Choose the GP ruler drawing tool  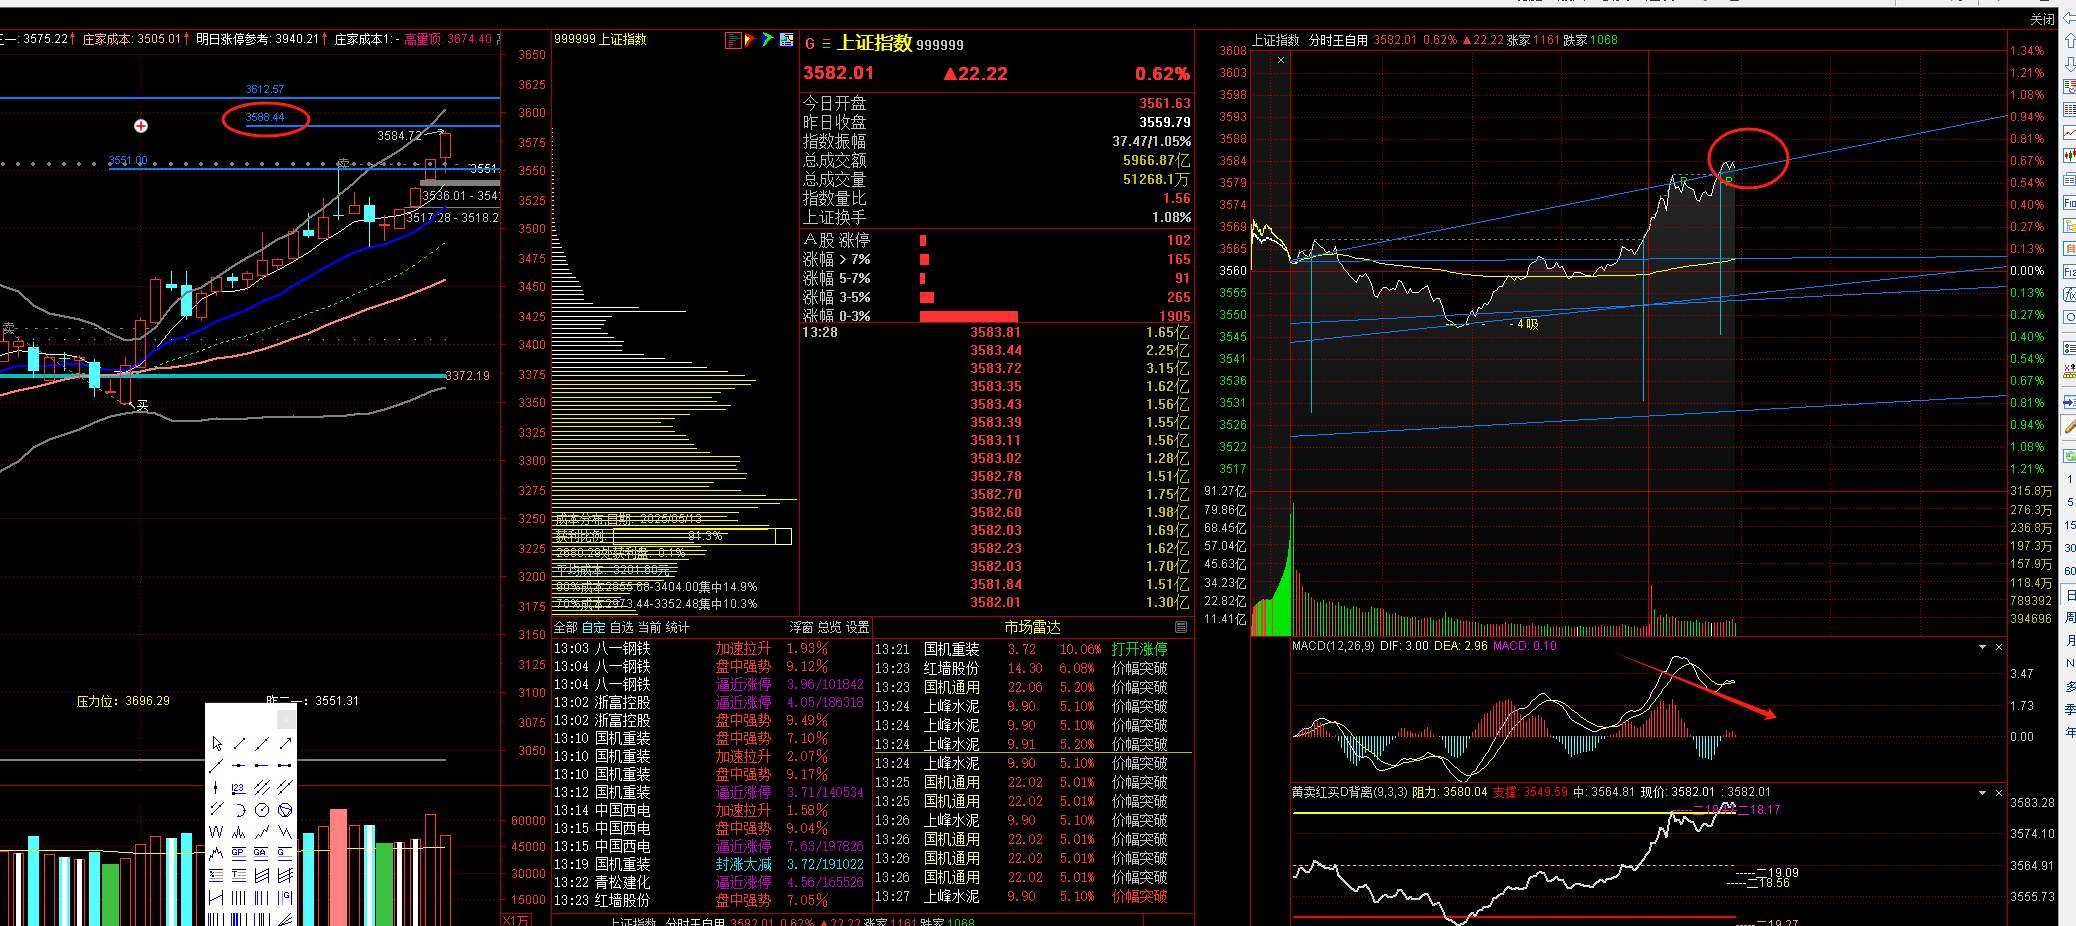click(x=239, y=853)
